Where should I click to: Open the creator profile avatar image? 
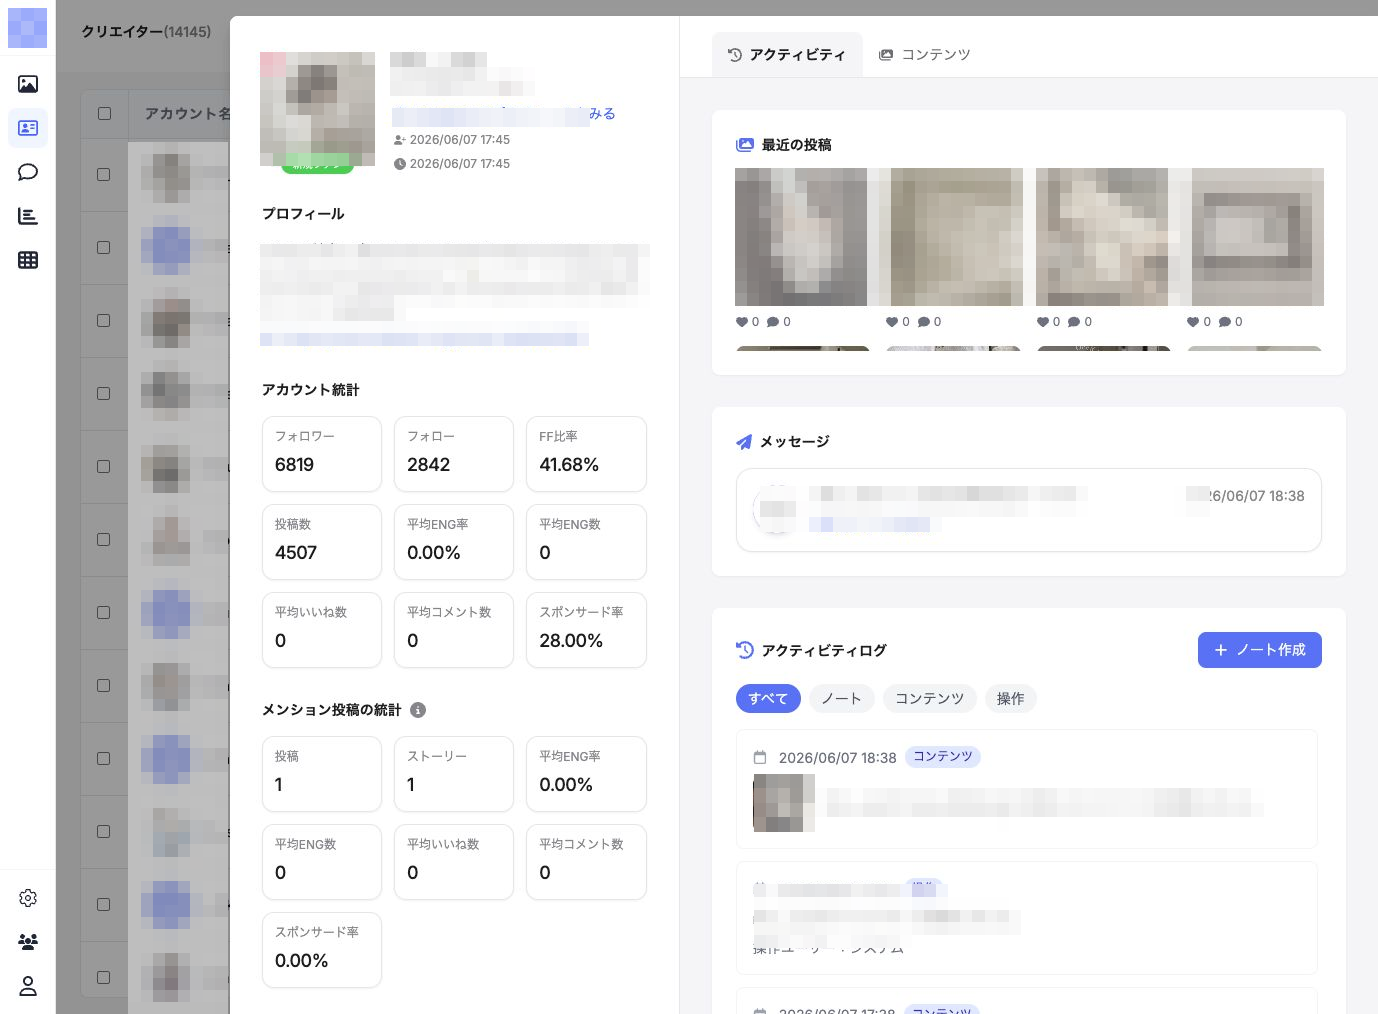[317, 109]
